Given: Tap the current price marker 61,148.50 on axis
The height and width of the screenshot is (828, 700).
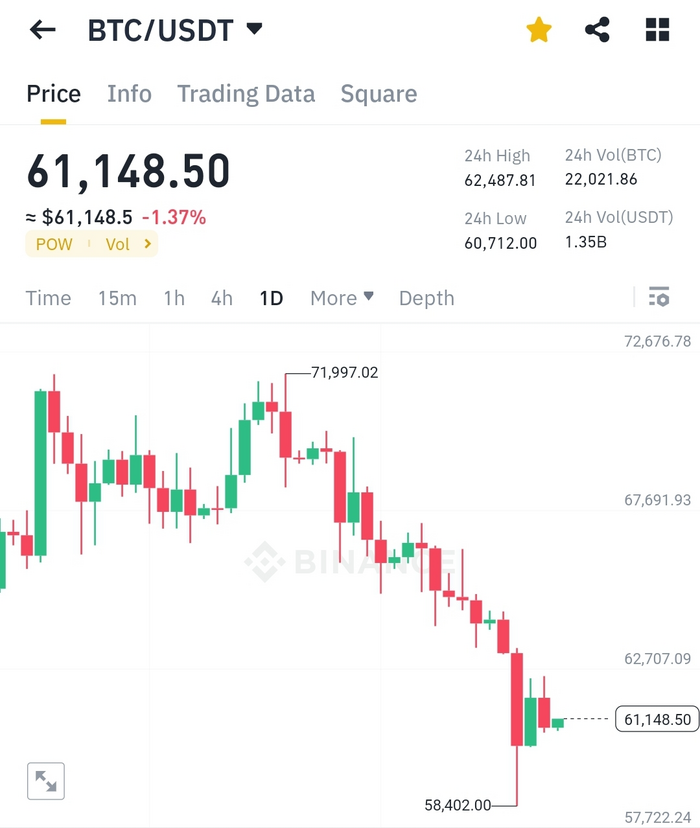Looking at the screenshot, I should (656, 719).
